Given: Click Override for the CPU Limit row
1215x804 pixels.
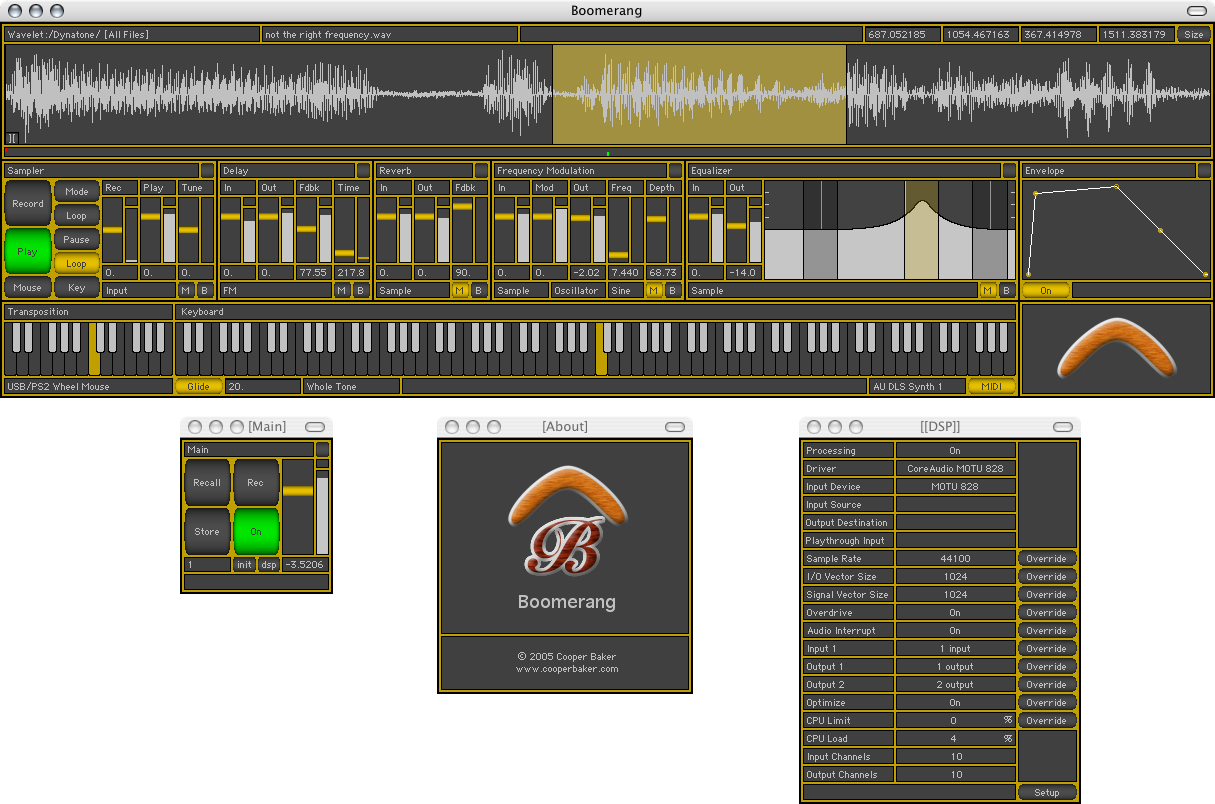Looking at the screenshot, I should [1047, 721].
